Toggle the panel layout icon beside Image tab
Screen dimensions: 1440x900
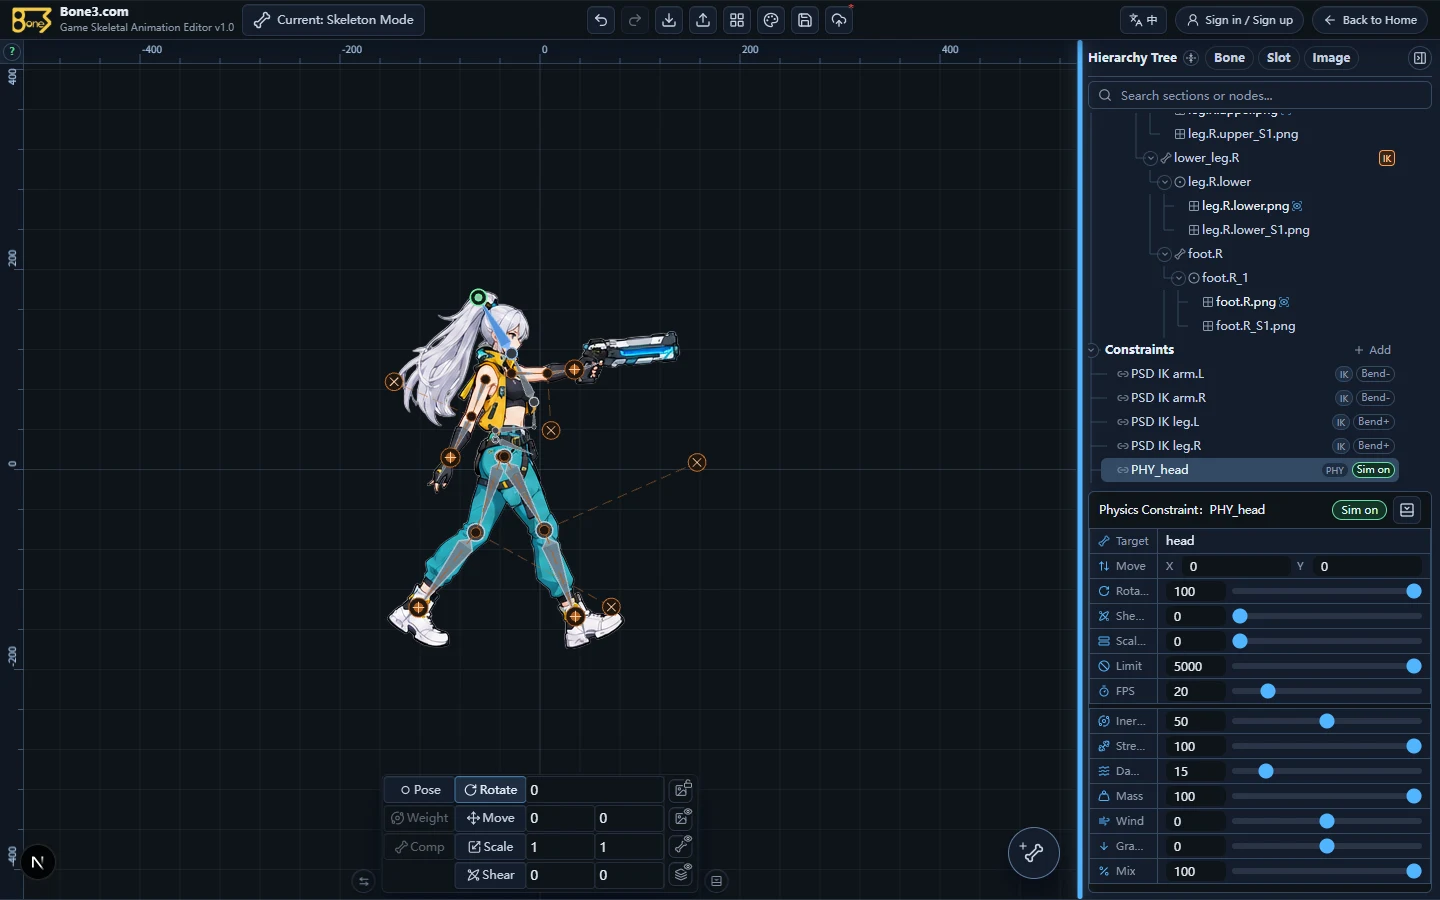[x=1419, y=58]
